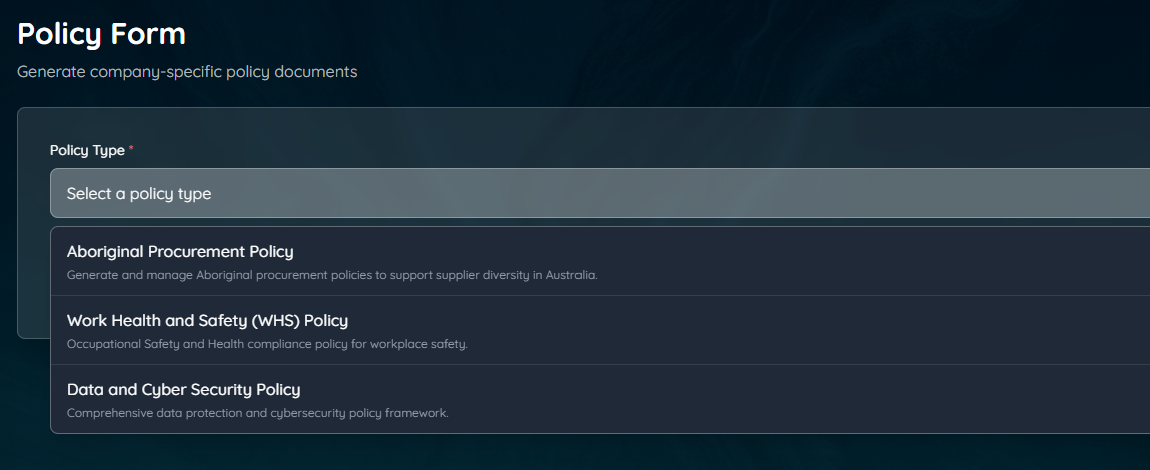1150x470 pixels.
Task: Open the "Select a policy type" dropdown
Action: 600,193
